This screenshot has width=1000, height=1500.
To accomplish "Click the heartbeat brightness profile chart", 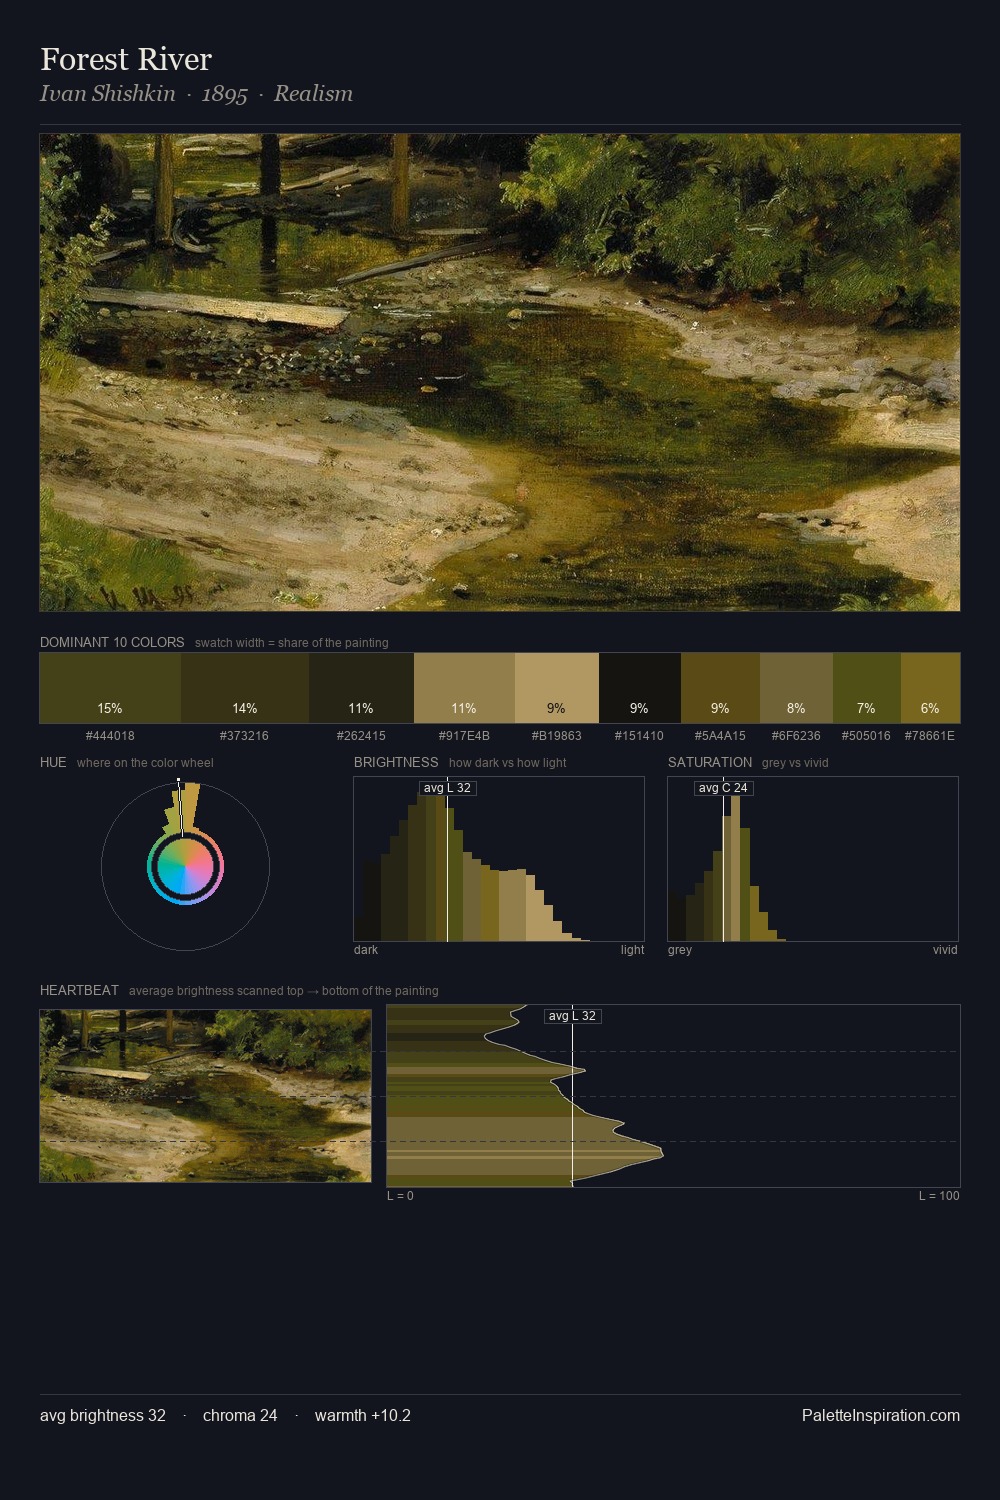I will click(x=673, y=1096).
